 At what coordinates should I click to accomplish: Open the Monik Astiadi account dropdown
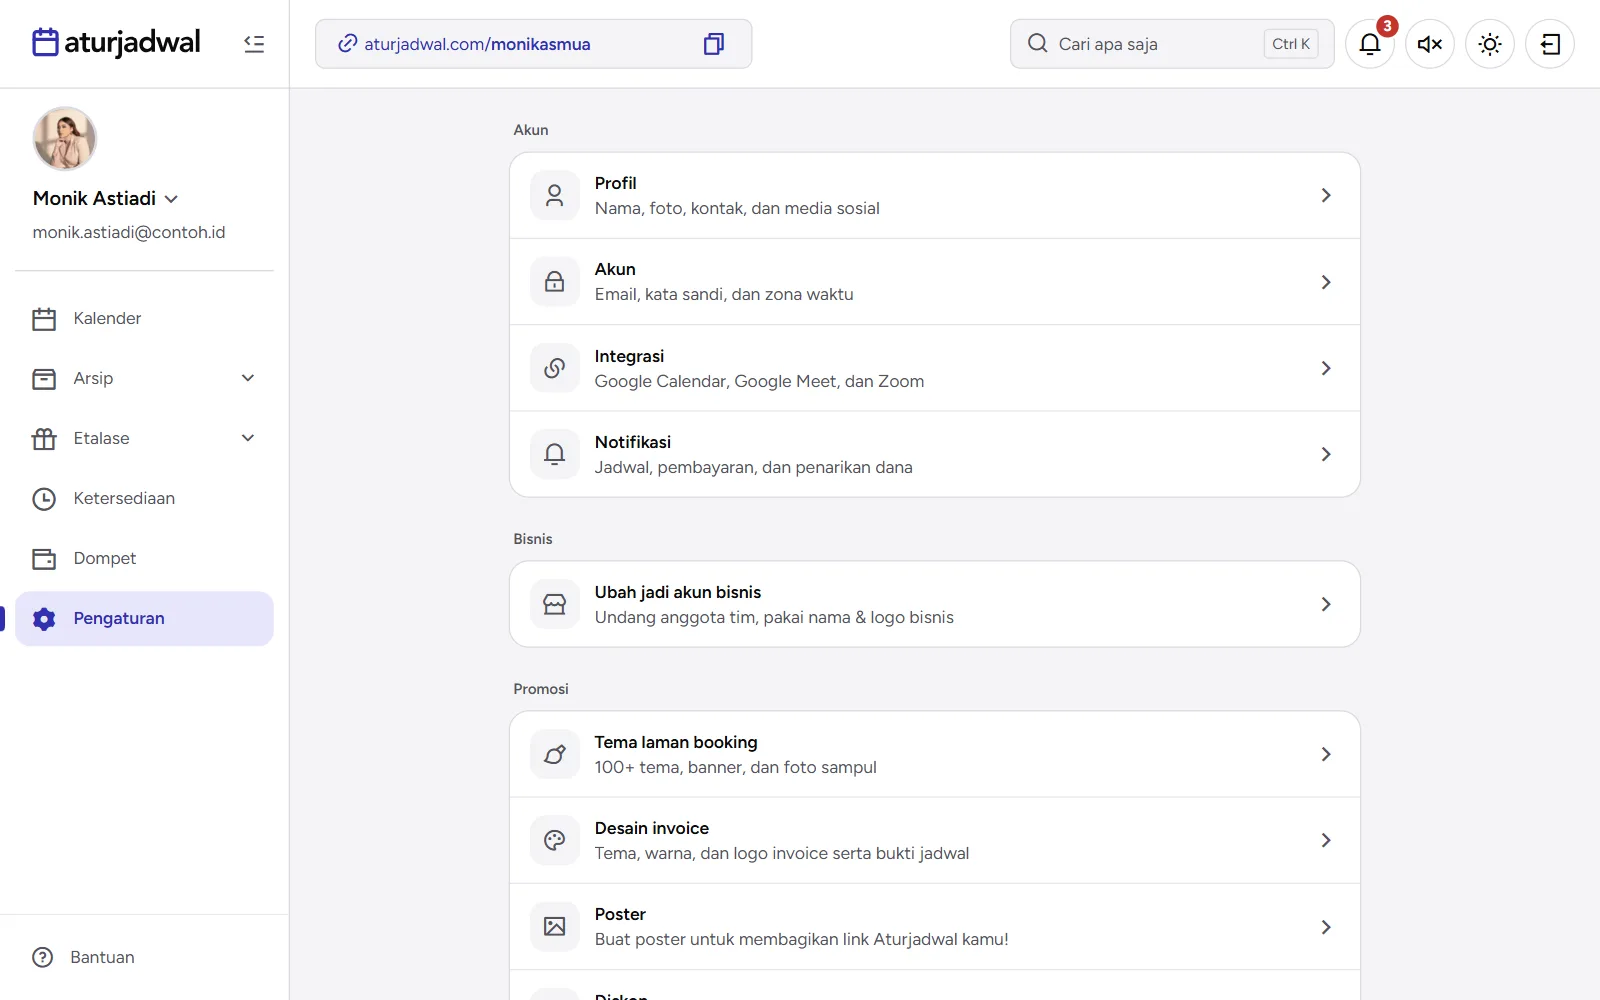106,198
